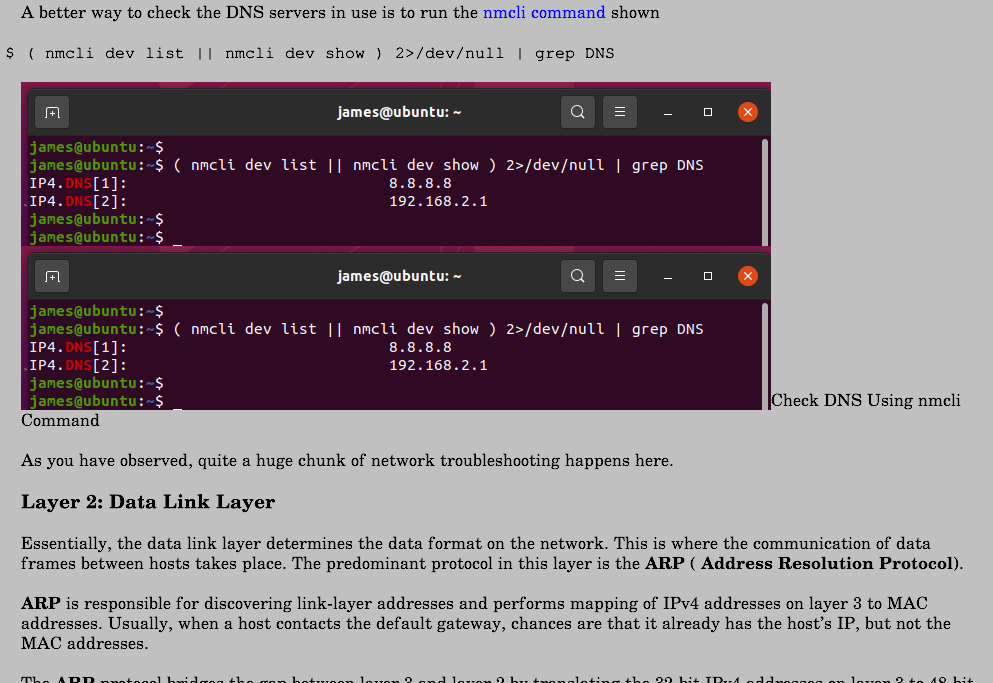Image resolution: width=993 pixels, height=683 pixels.
Task: Click new tab icon in lower terminal image
Action: (x=52, y=276)
